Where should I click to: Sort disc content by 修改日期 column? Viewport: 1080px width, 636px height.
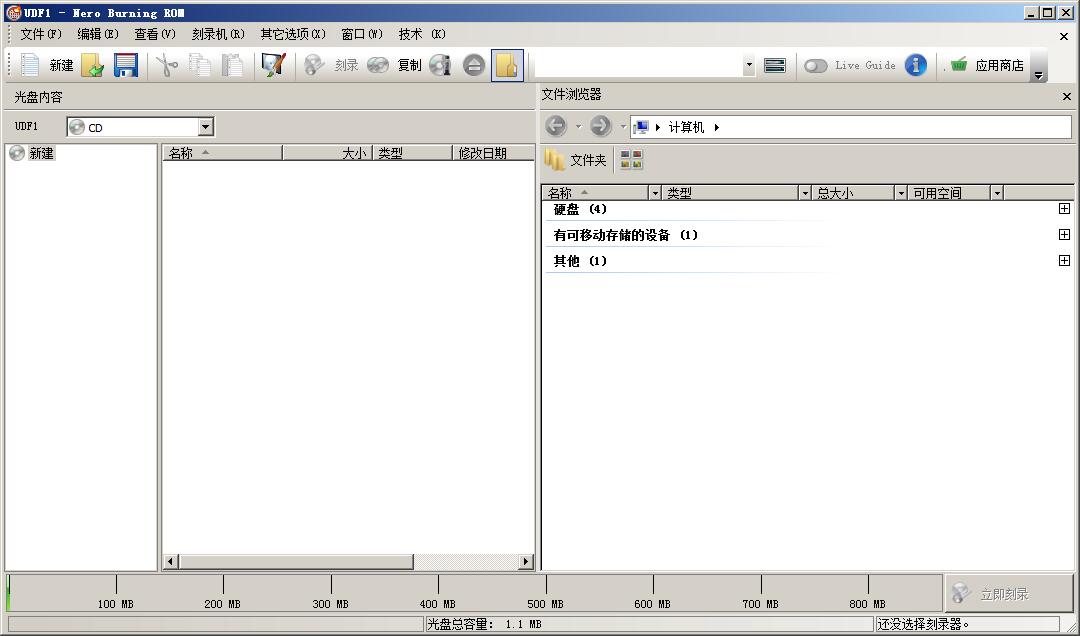point(493,153)
